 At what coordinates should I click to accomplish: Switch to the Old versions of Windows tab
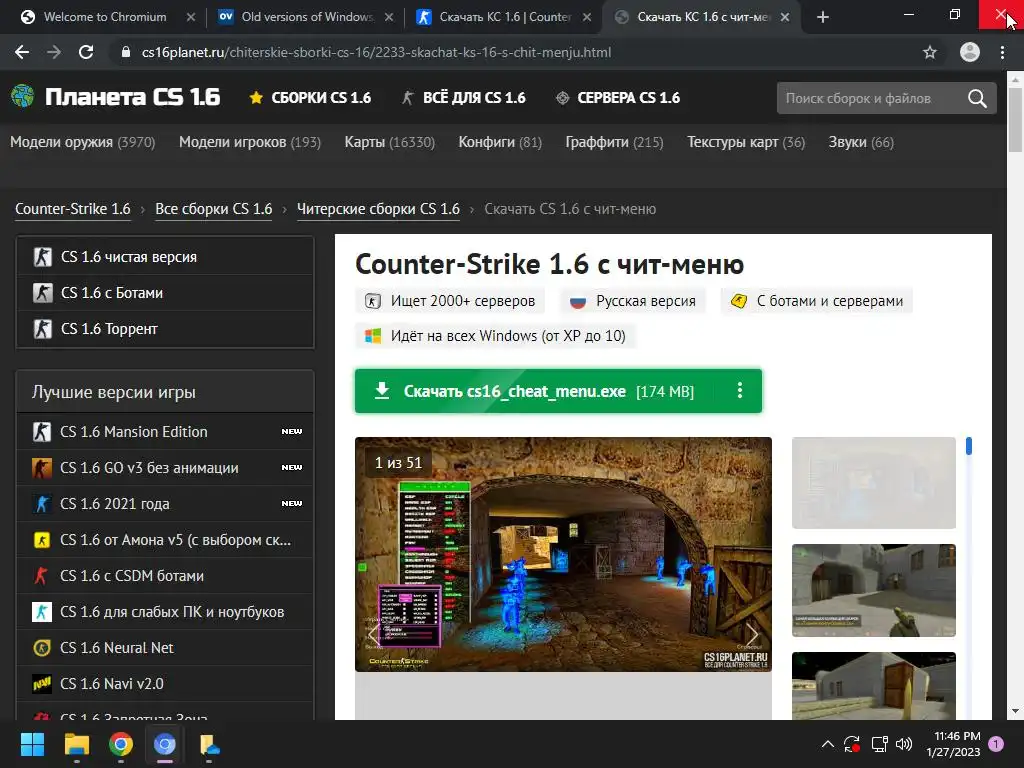coord(307,17)
